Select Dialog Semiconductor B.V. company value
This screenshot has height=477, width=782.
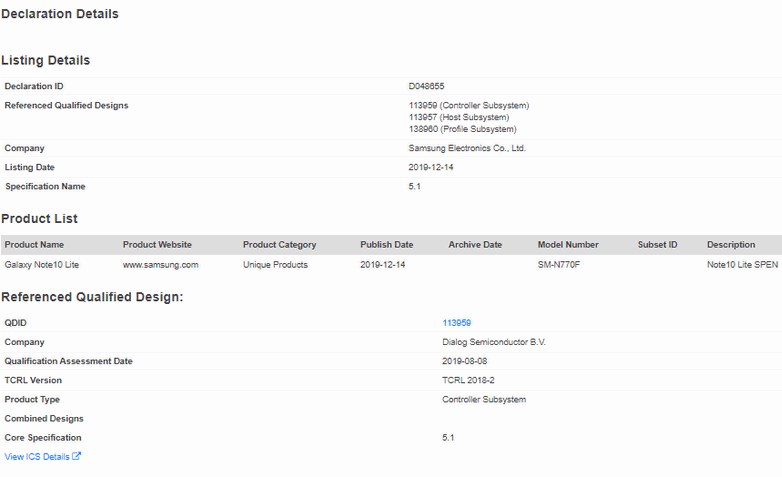pos(494,342)
